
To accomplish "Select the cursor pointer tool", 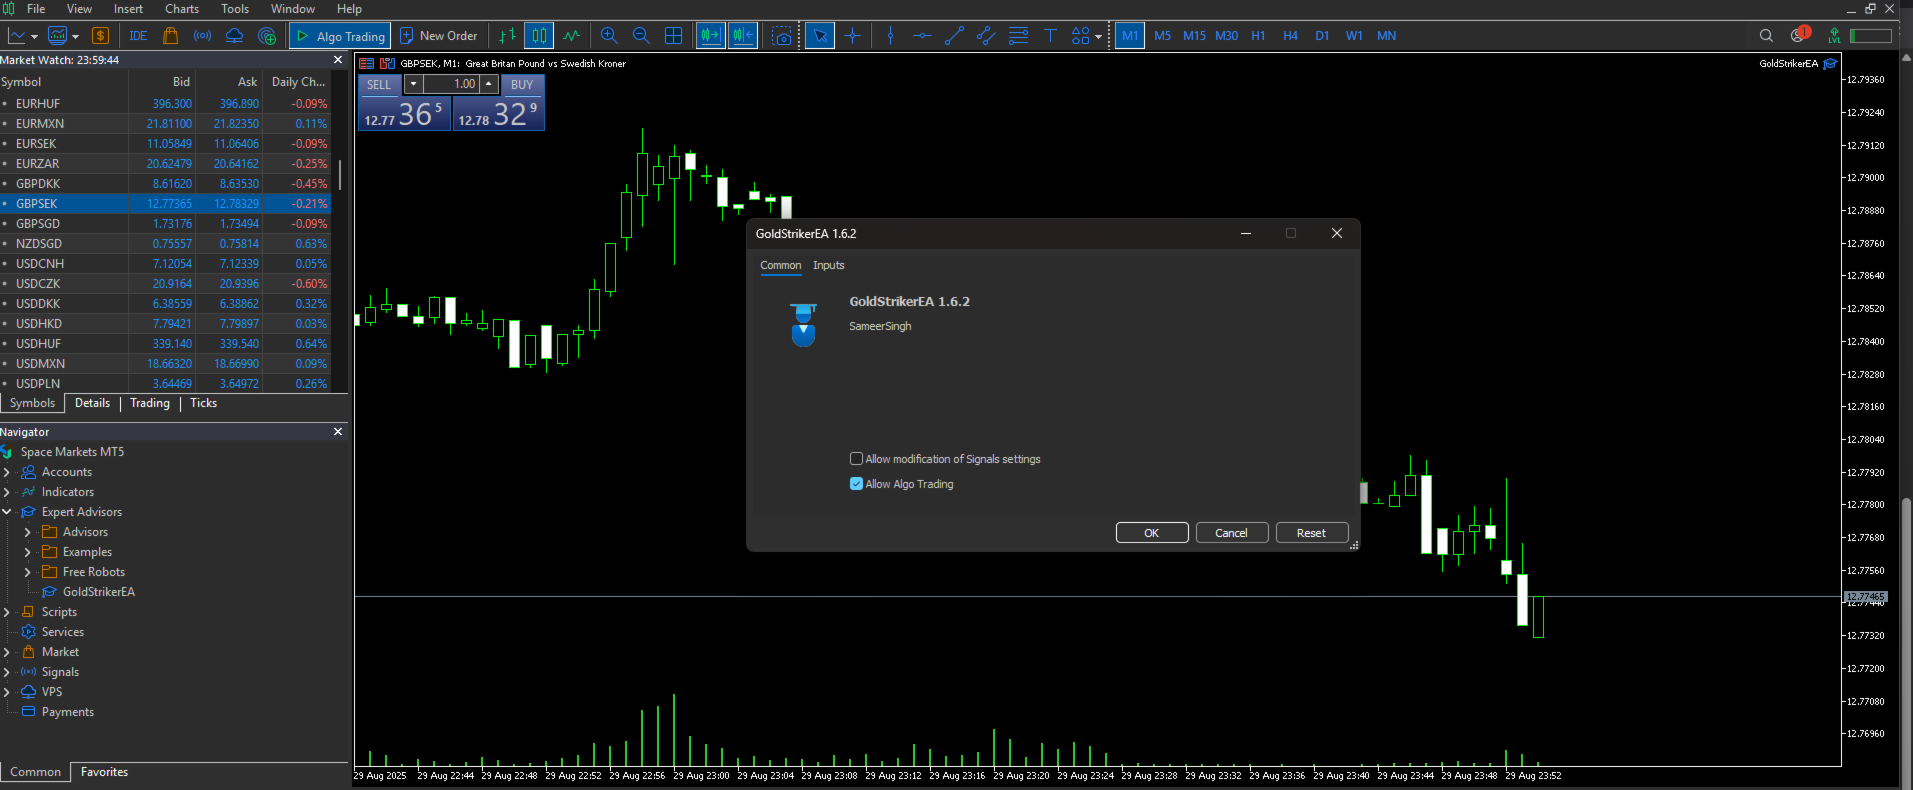I will 820,36.
